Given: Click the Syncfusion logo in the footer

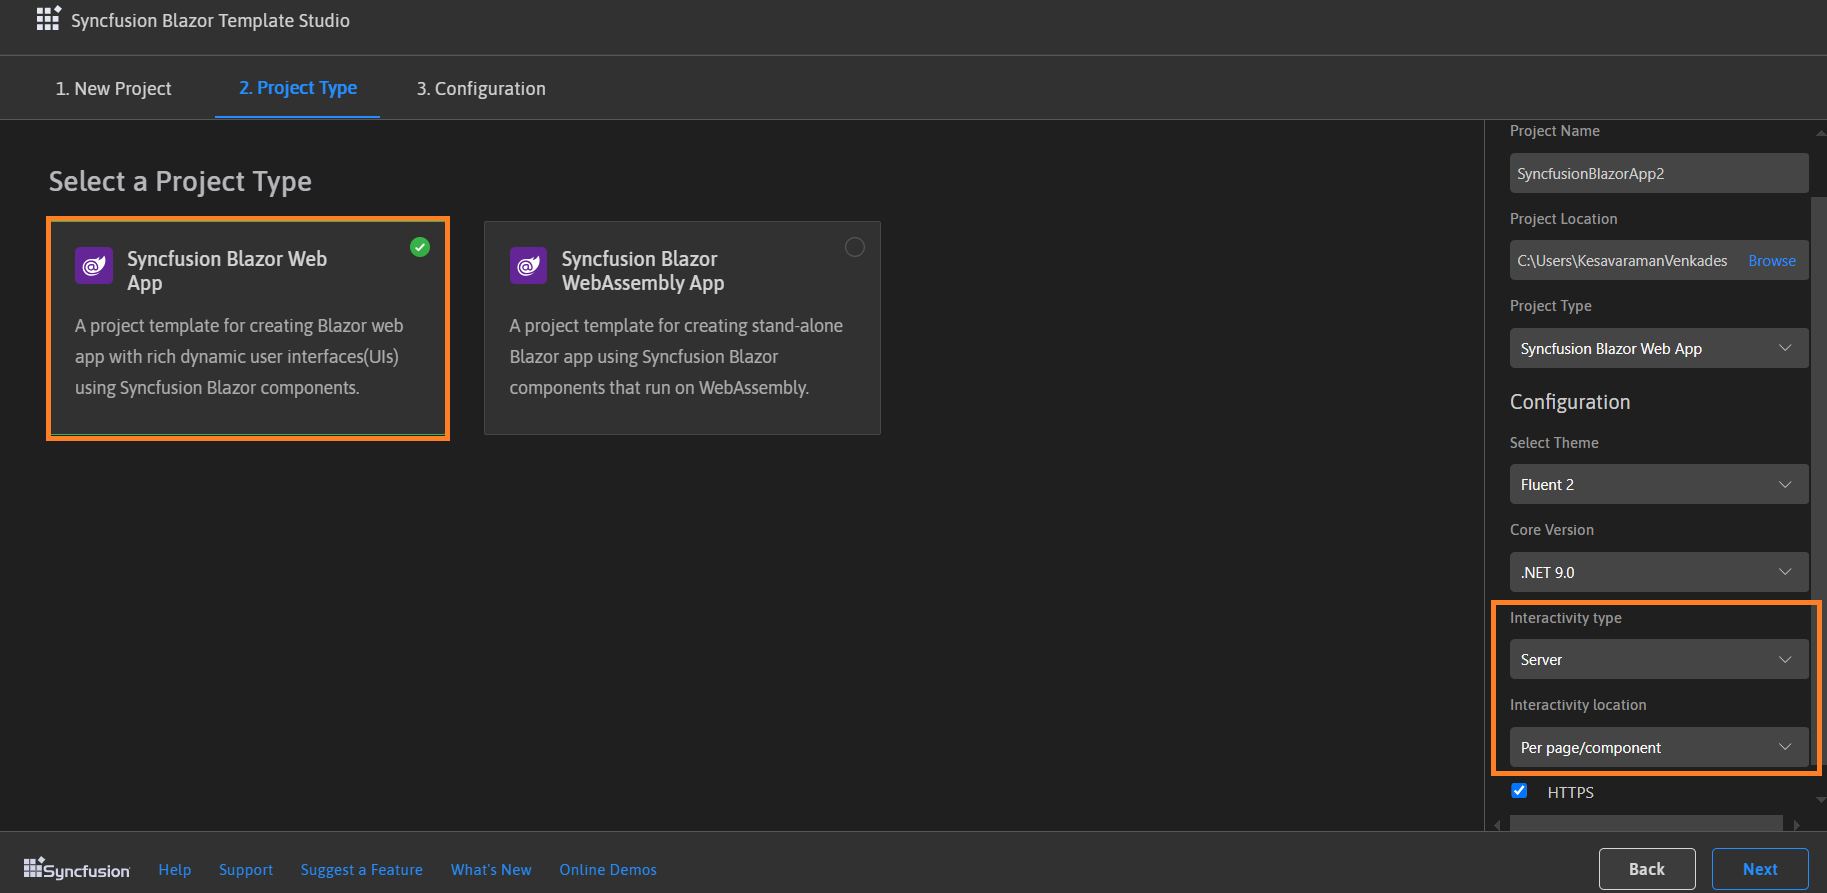Looking at the screenshot, I should pyautogui.click(x=77, y=869).
